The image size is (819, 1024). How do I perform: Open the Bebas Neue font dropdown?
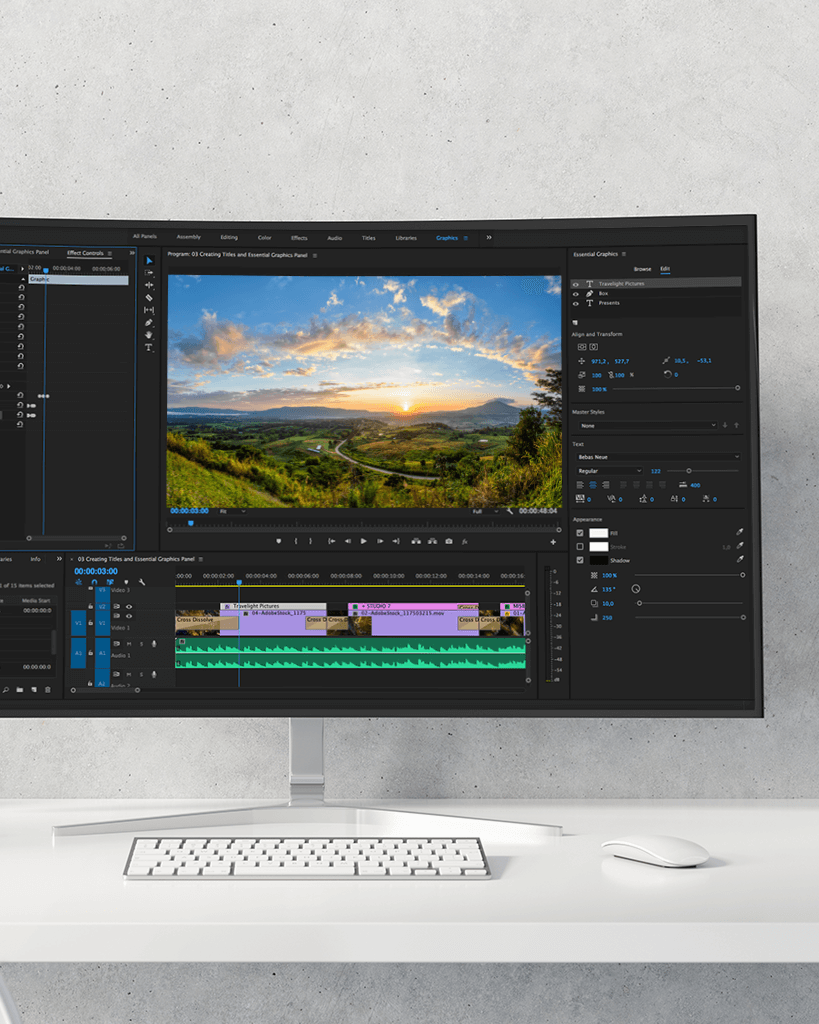click(x=657, y=457)
